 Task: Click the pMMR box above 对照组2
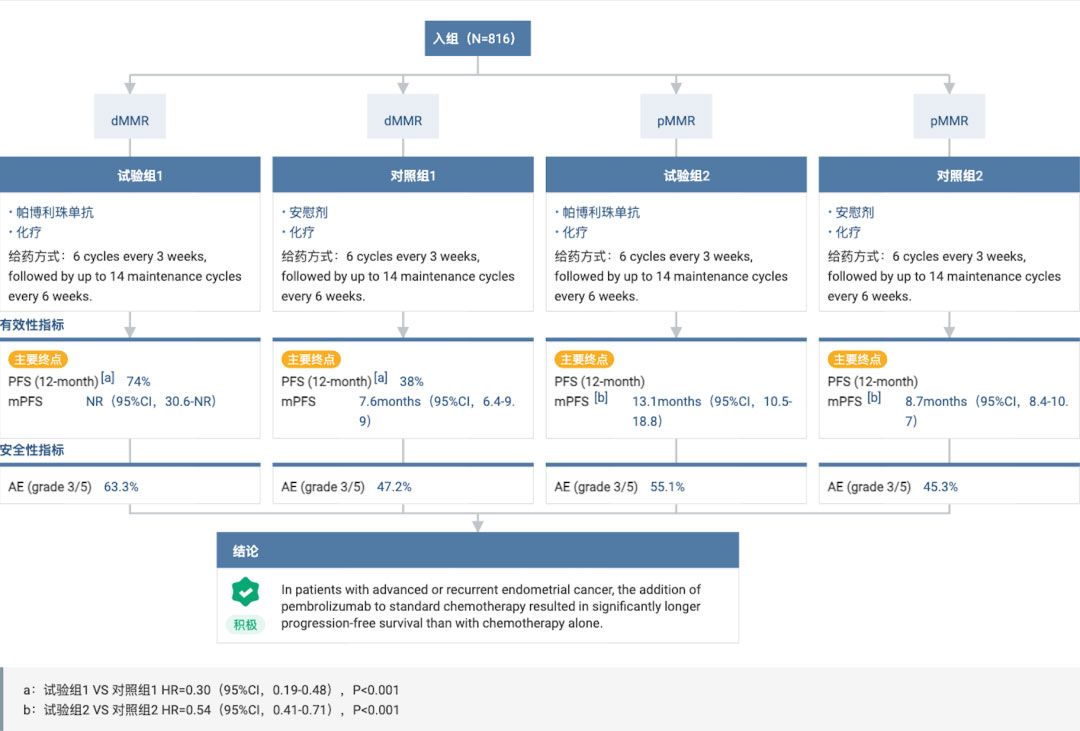(949, 120)
